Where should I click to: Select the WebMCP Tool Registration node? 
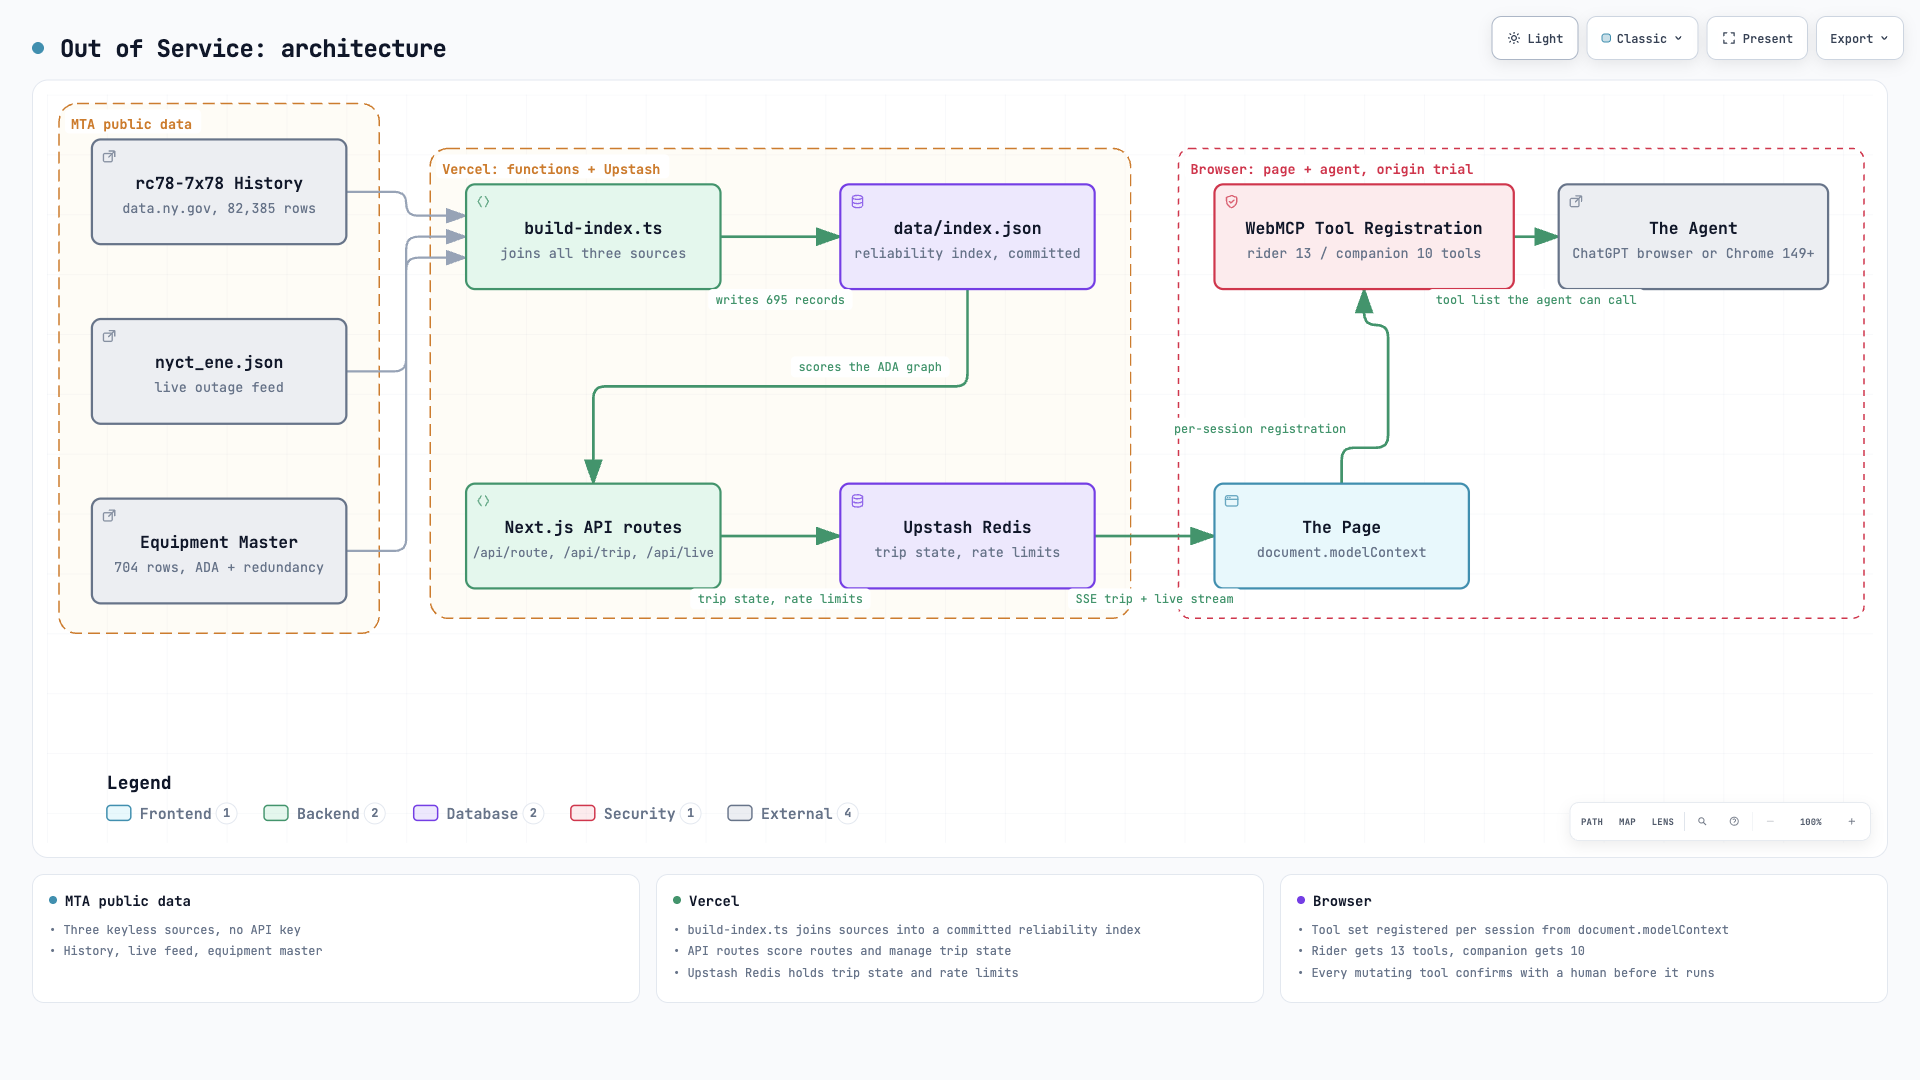pyautogui.click(x=1364, y=237)
